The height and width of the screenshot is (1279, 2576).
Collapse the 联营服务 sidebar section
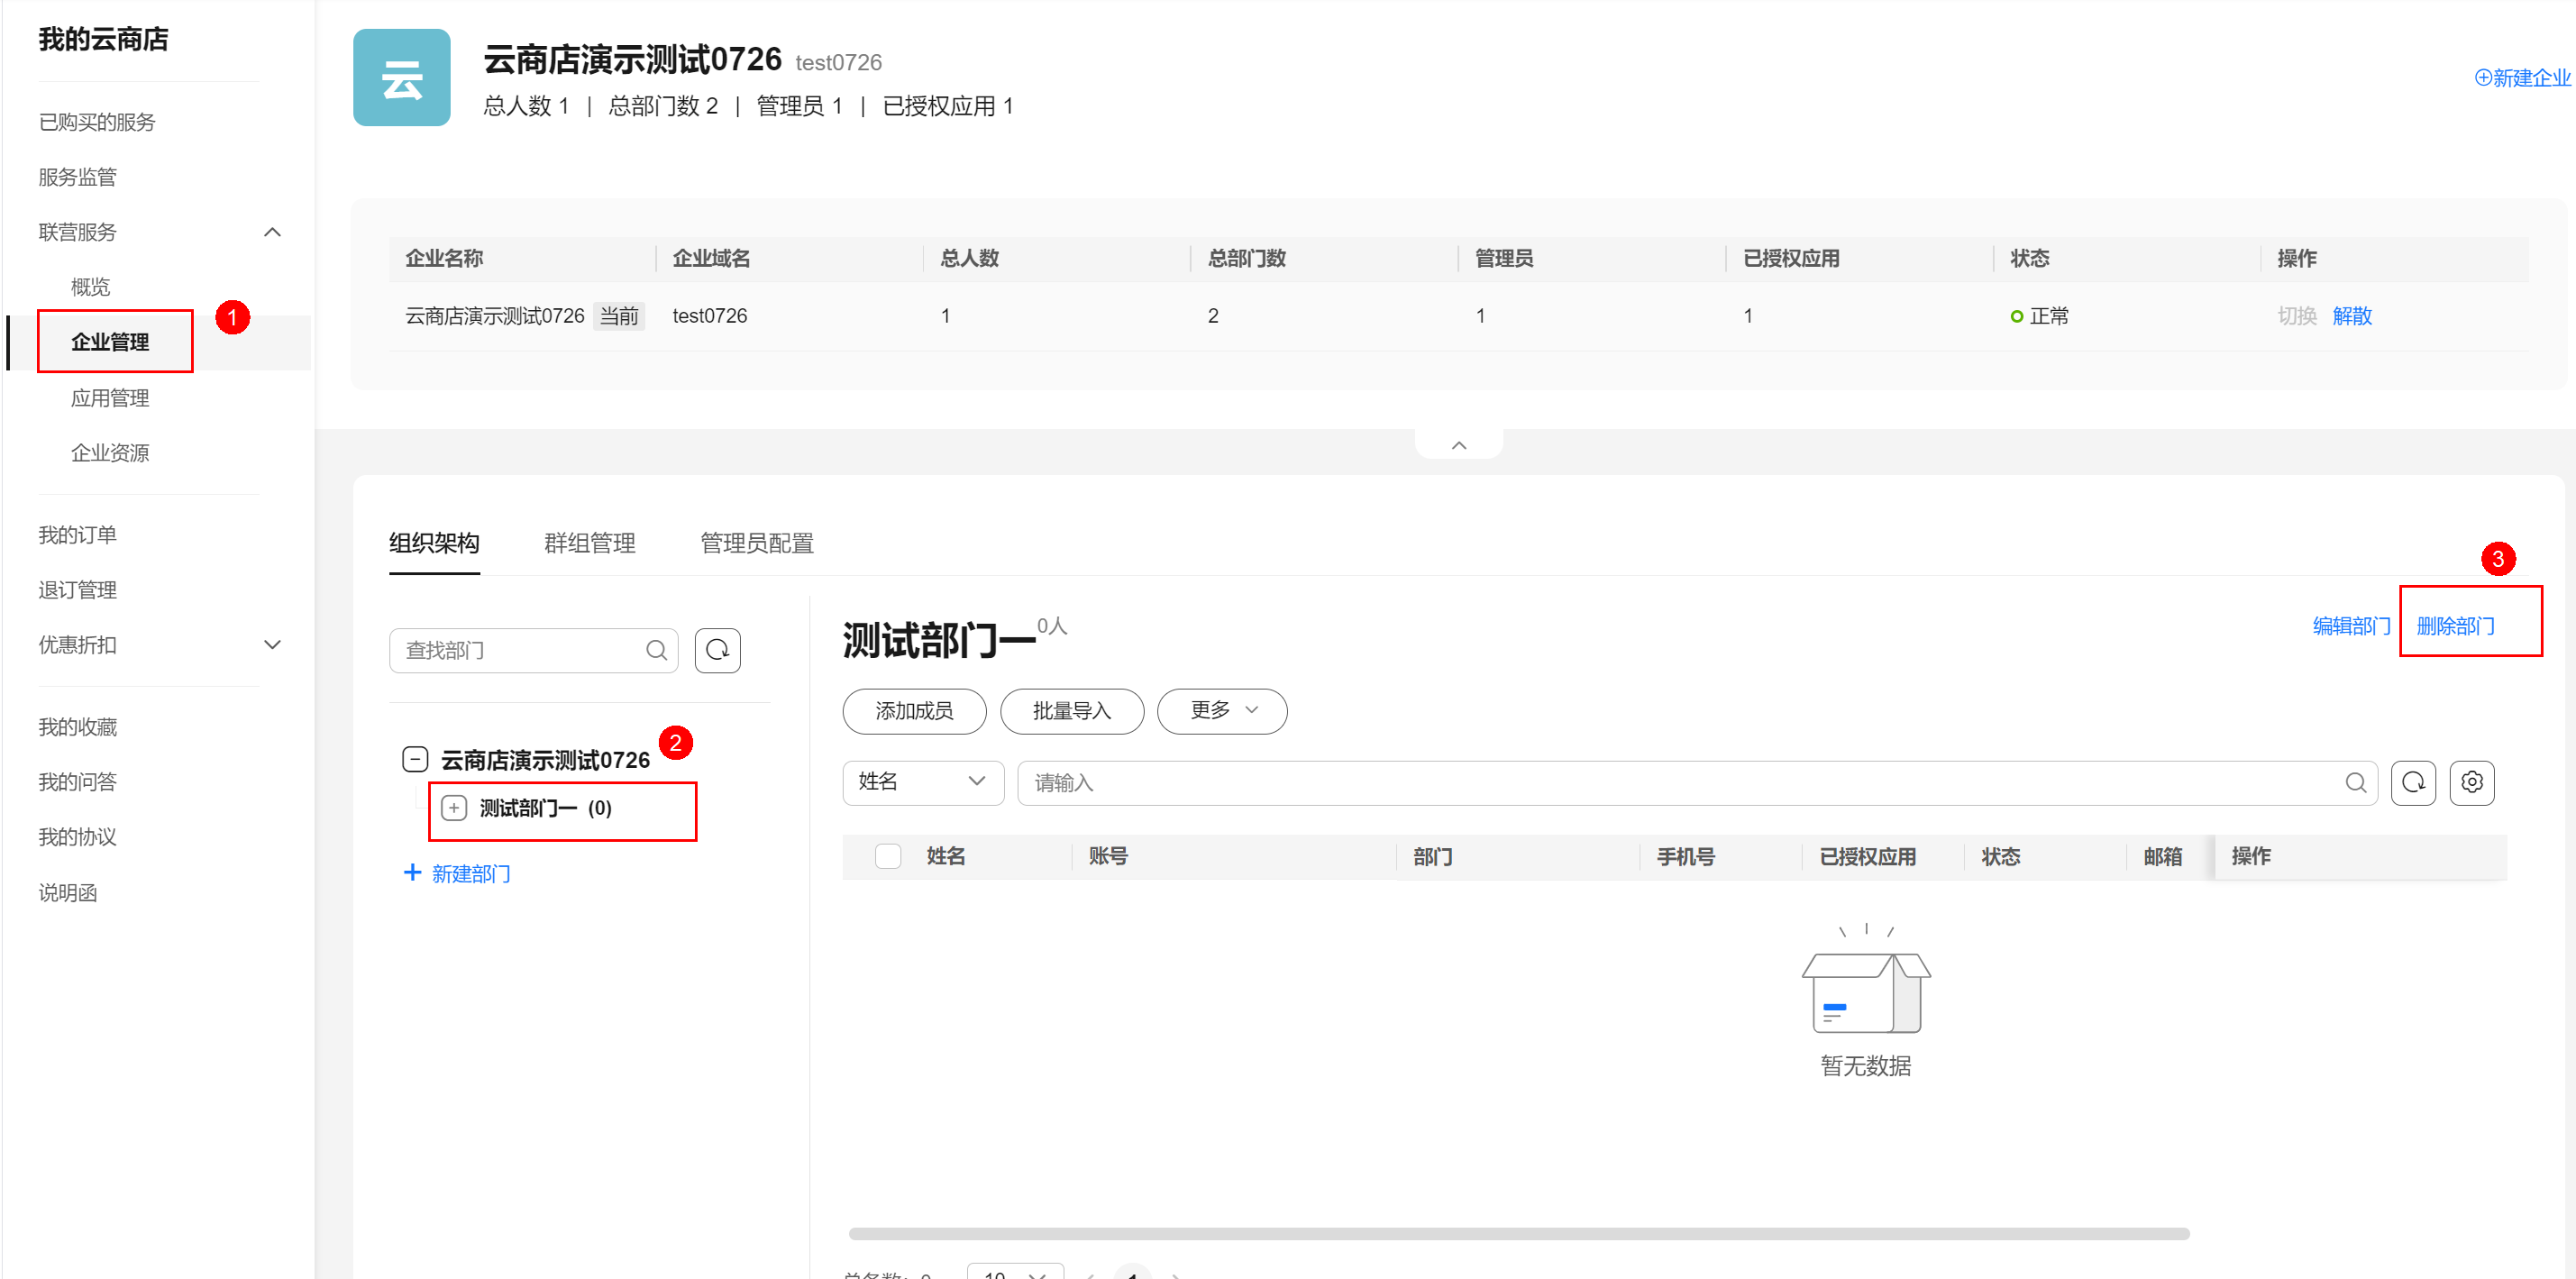(x=272, y=231)
